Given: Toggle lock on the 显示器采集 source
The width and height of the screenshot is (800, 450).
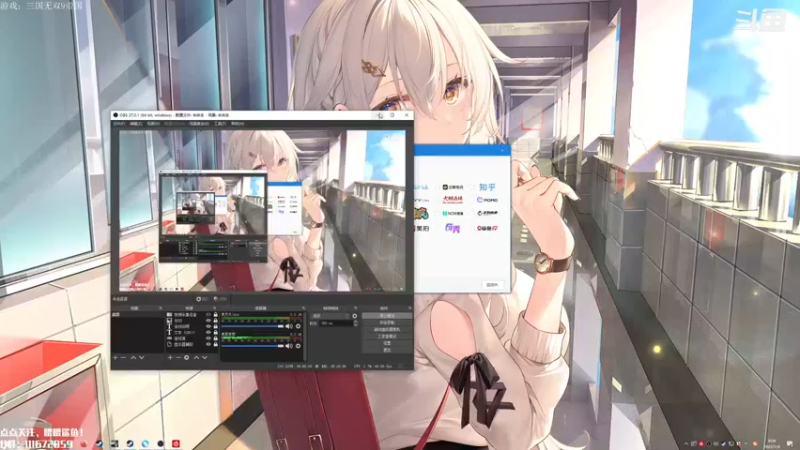Looking at the screenshot, I should point(215,344).
